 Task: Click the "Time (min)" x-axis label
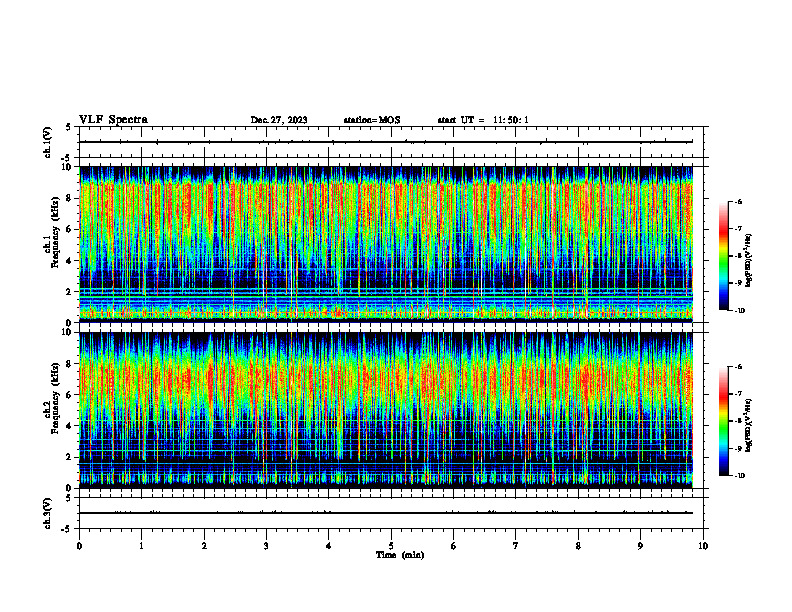(x=400, y=555)
